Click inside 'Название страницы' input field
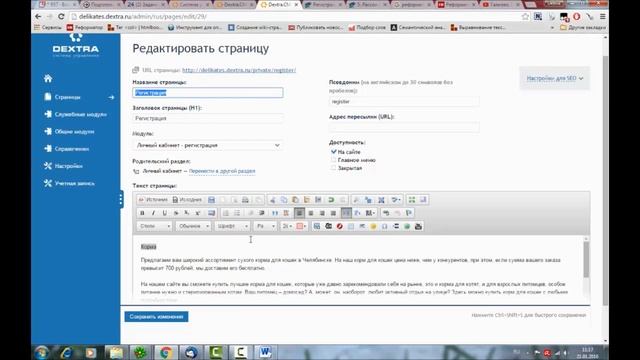This screenshot has width=640, height=360. pyautogui.click(x=208, y=93)
